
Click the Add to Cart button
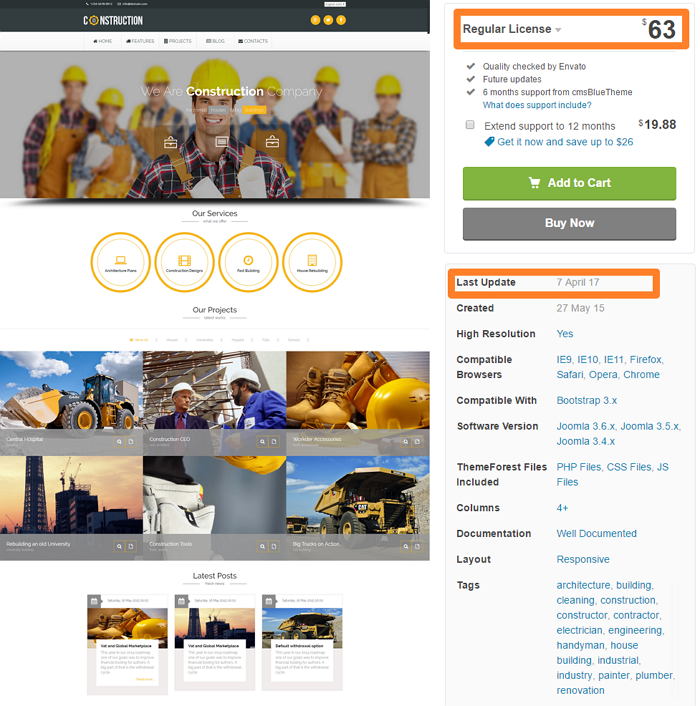pos(569,183)
